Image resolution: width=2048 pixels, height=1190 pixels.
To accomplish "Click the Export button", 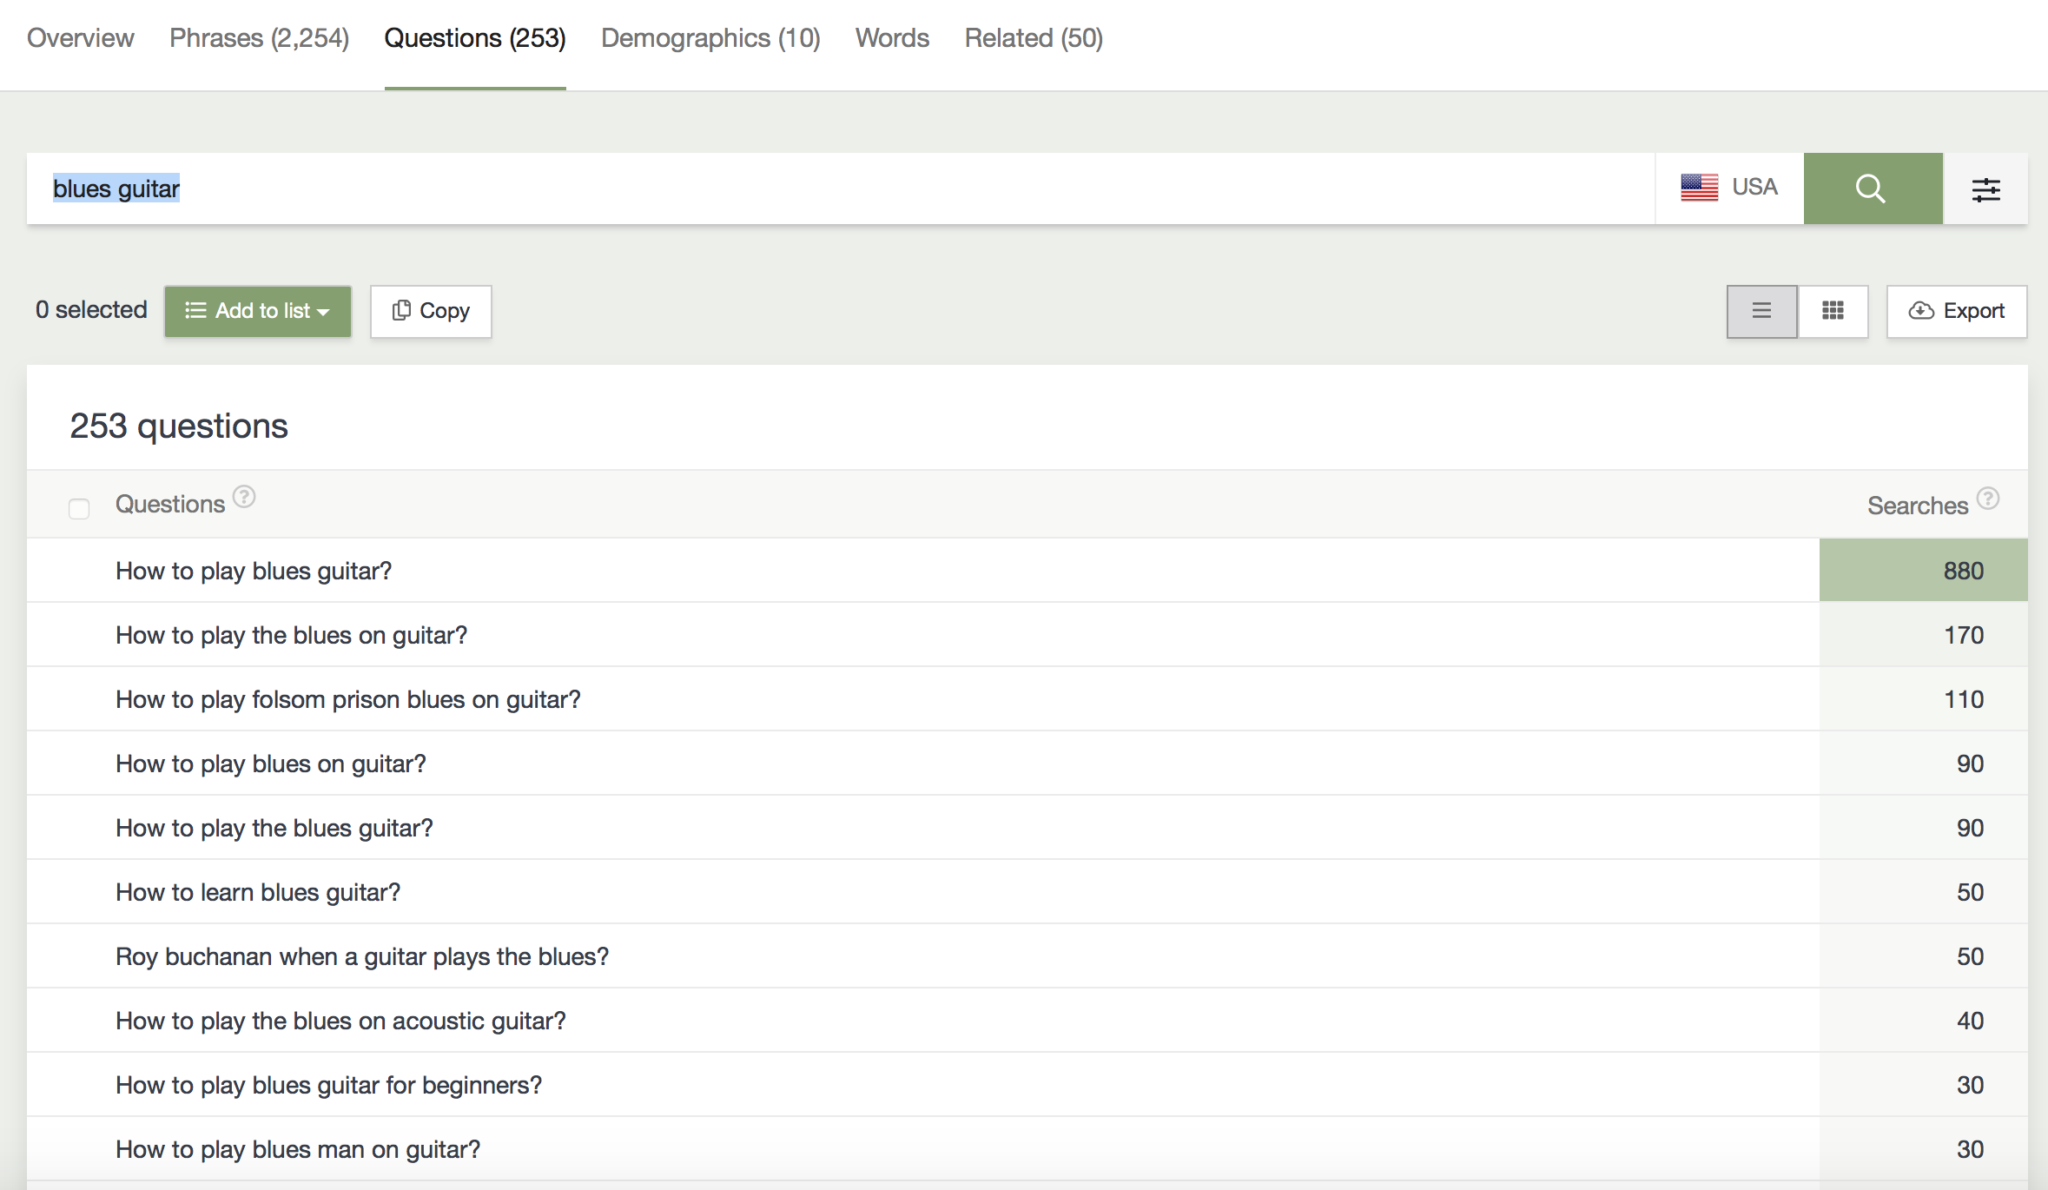I will point(1956,311).
